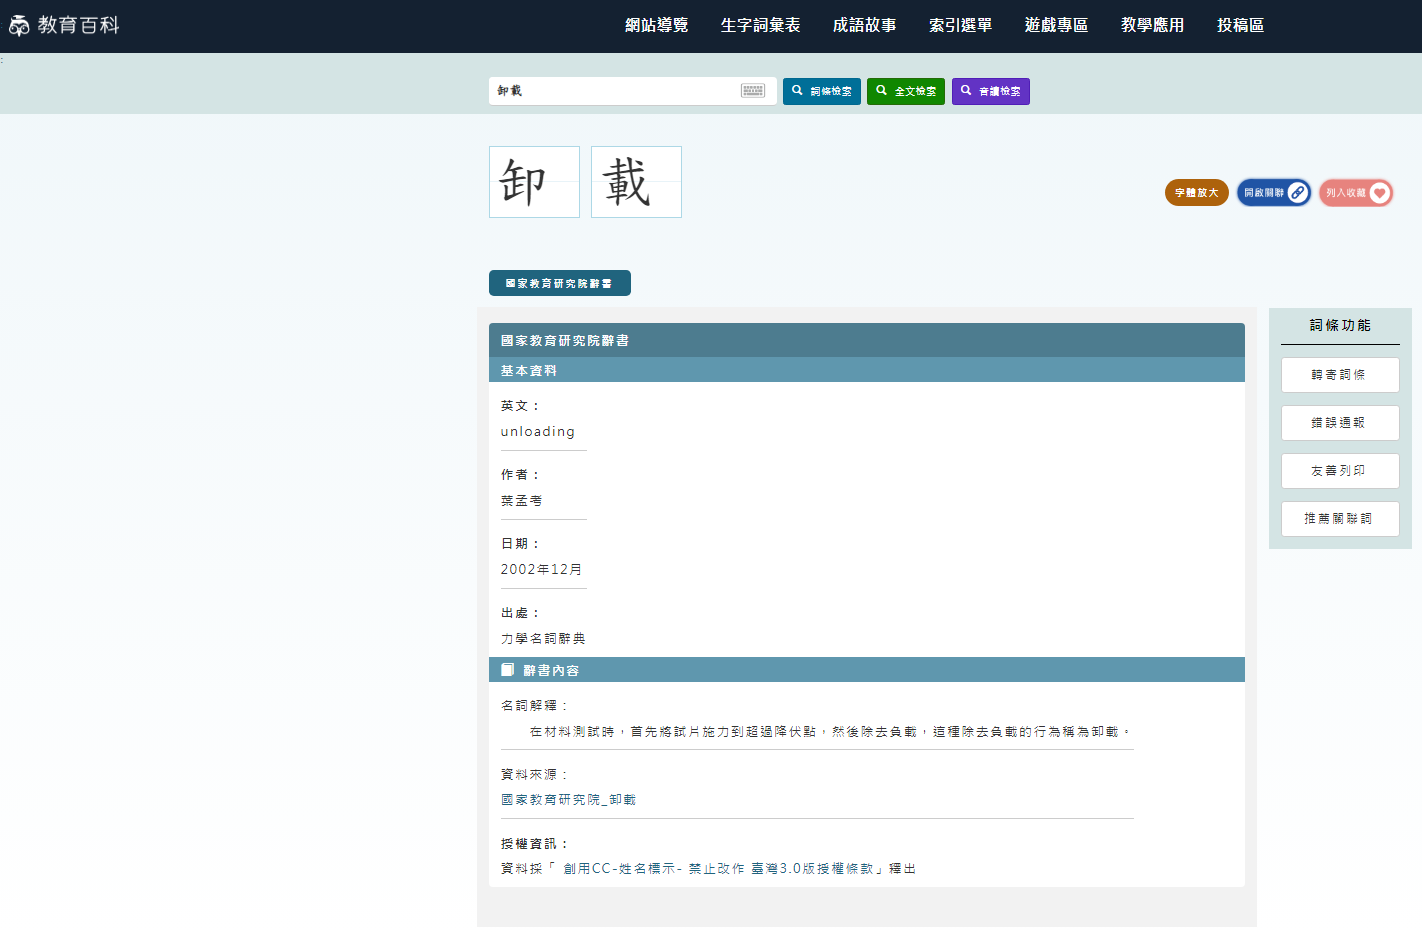The image size is (1422, 932).
Task: Expand the 教學應用 menu
Action: click(x=1152, y=25)
